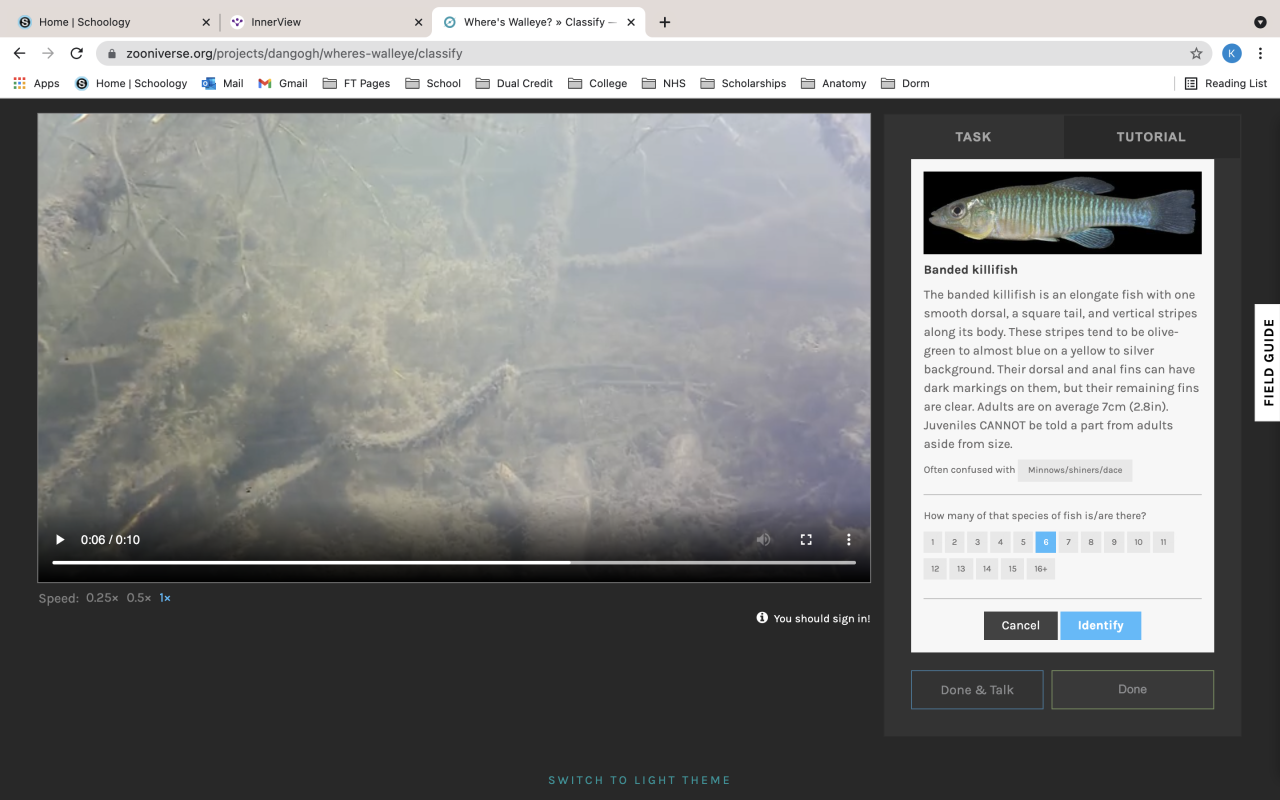Image resolution: width=1280 pixels, height=800 pixels.
Task: Enter fullscreen video mode
Action: 806,540
